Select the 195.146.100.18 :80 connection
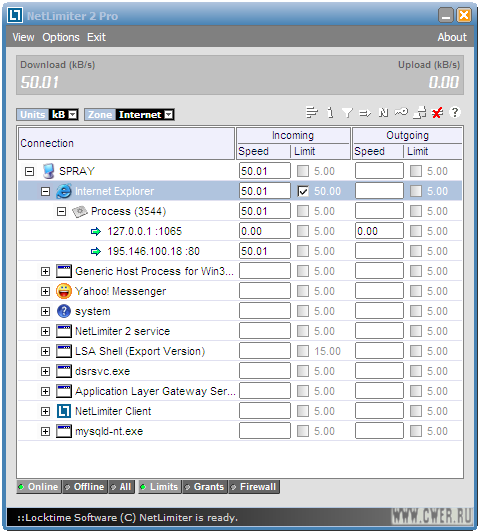 tap(153, 251)
